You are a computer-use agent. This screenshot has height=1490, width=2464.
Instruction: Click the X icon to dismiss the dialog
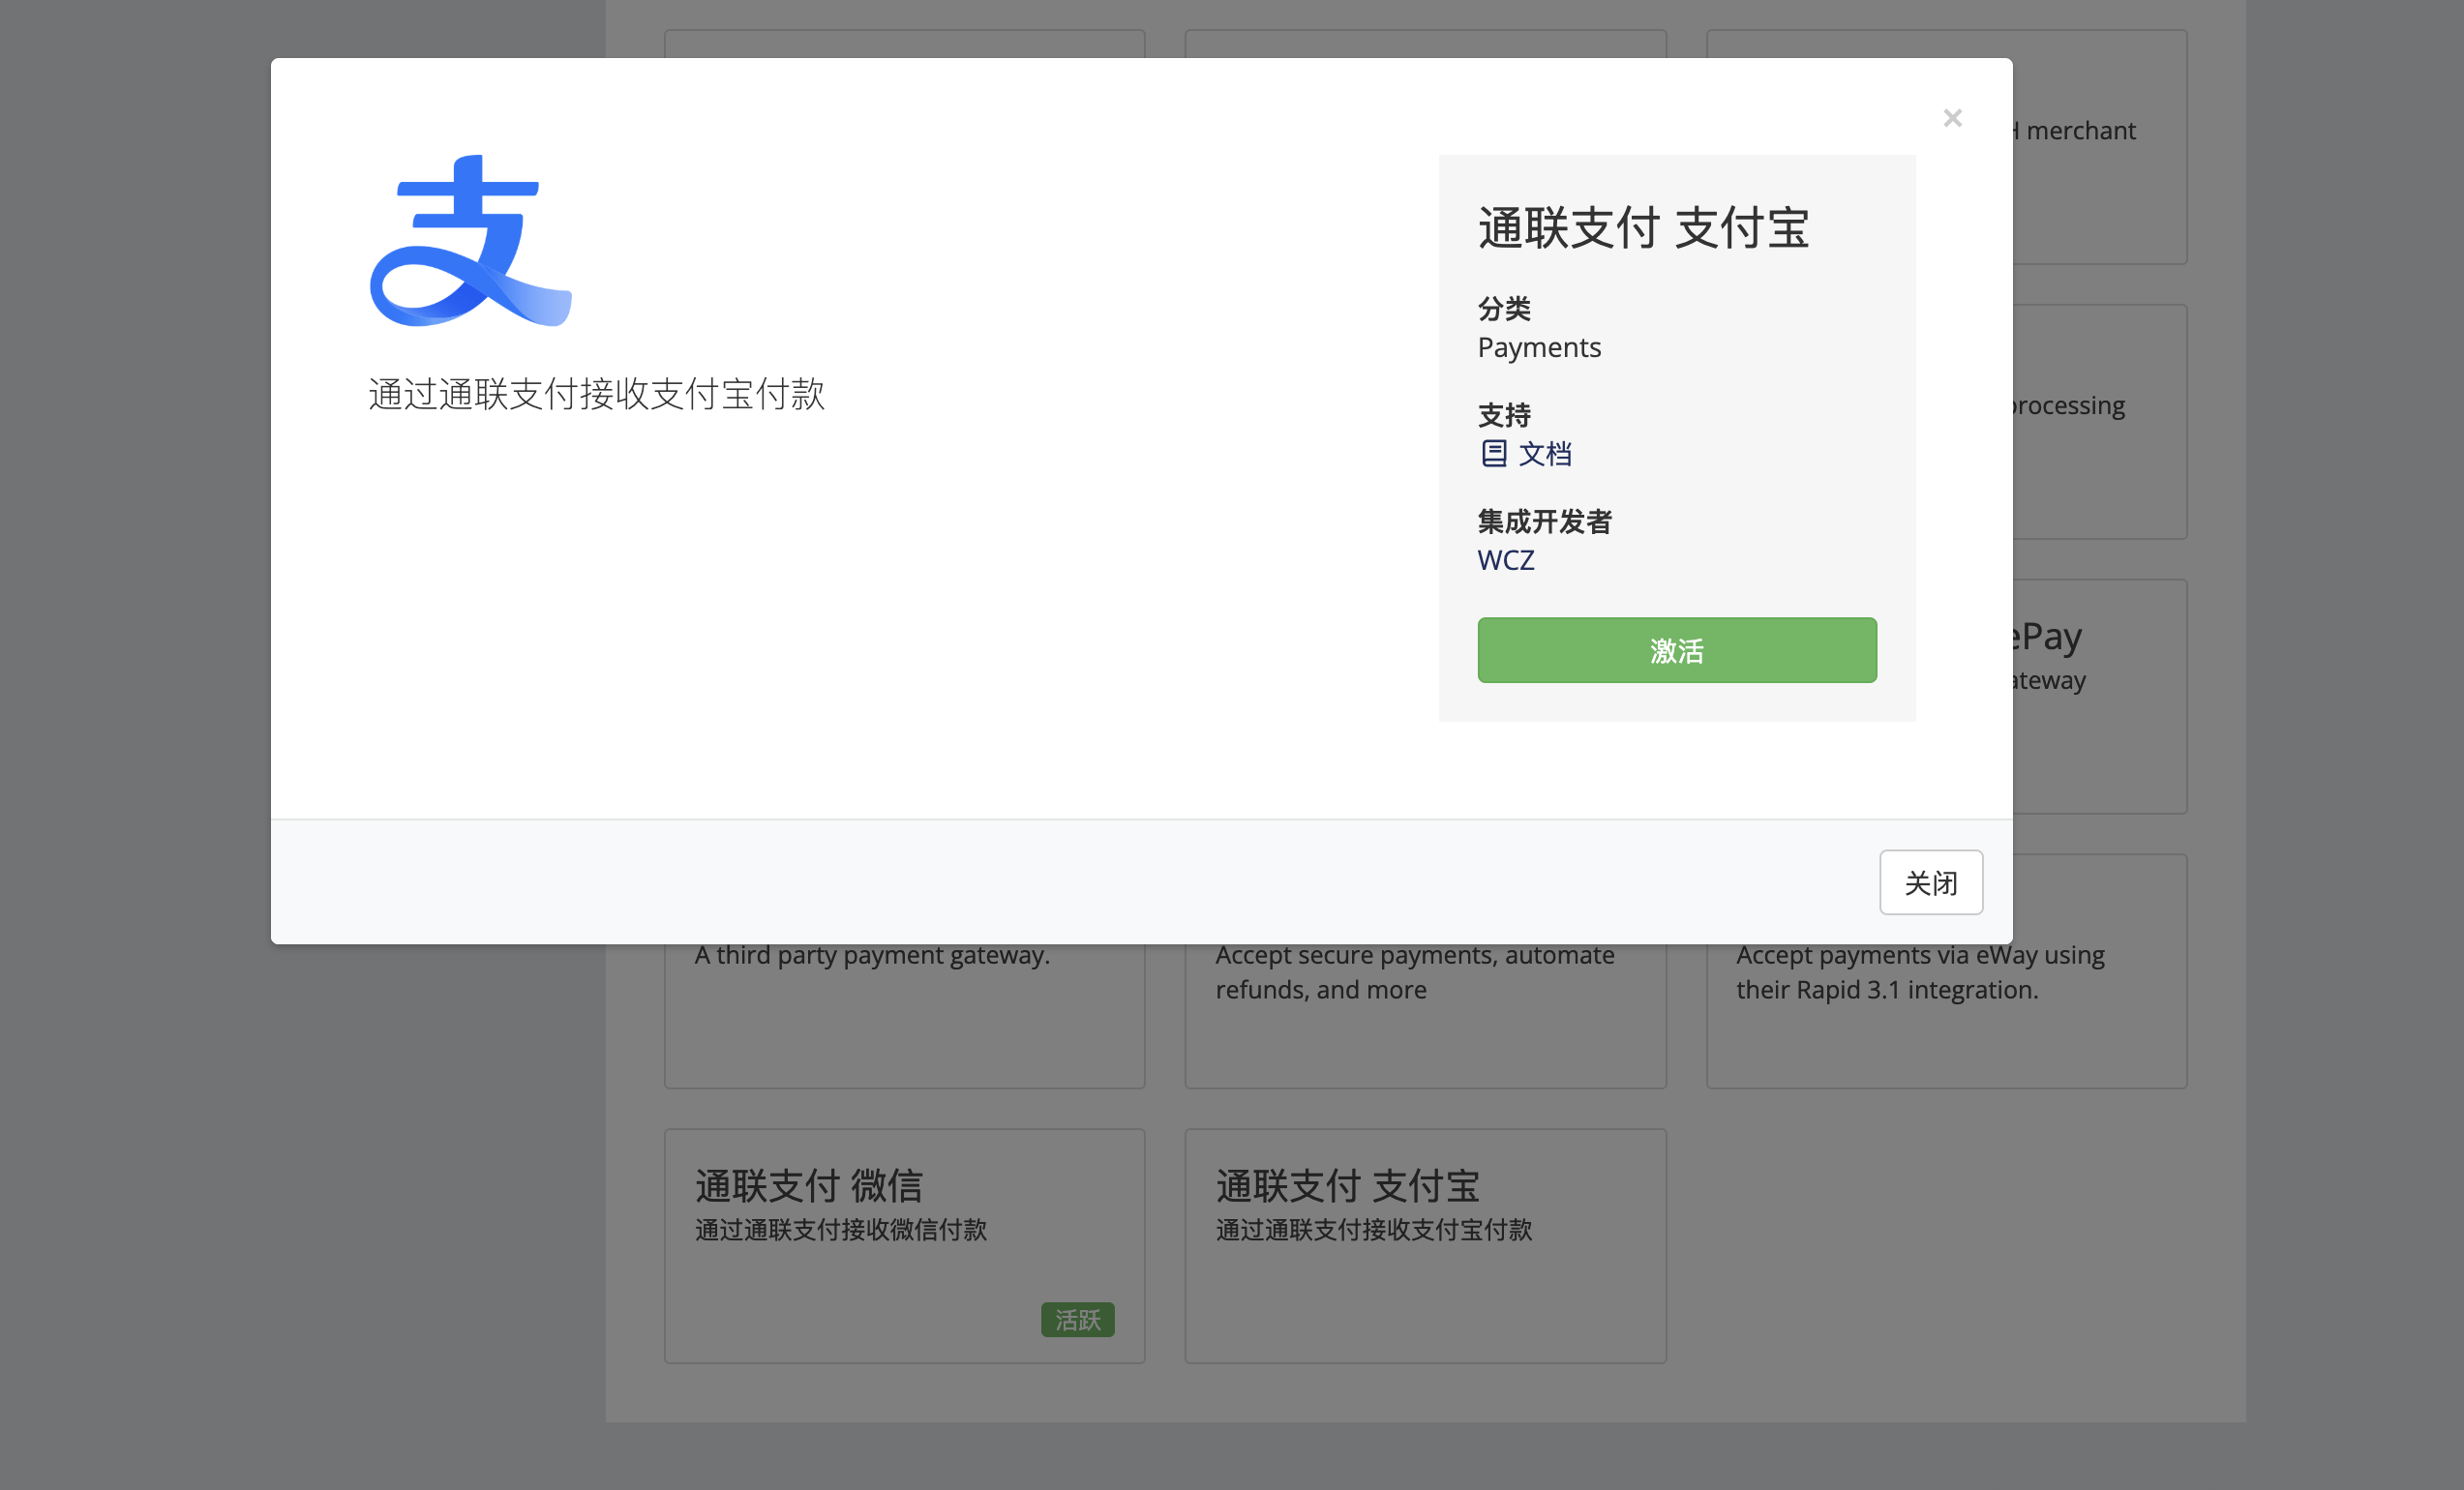pos(1952,118)
